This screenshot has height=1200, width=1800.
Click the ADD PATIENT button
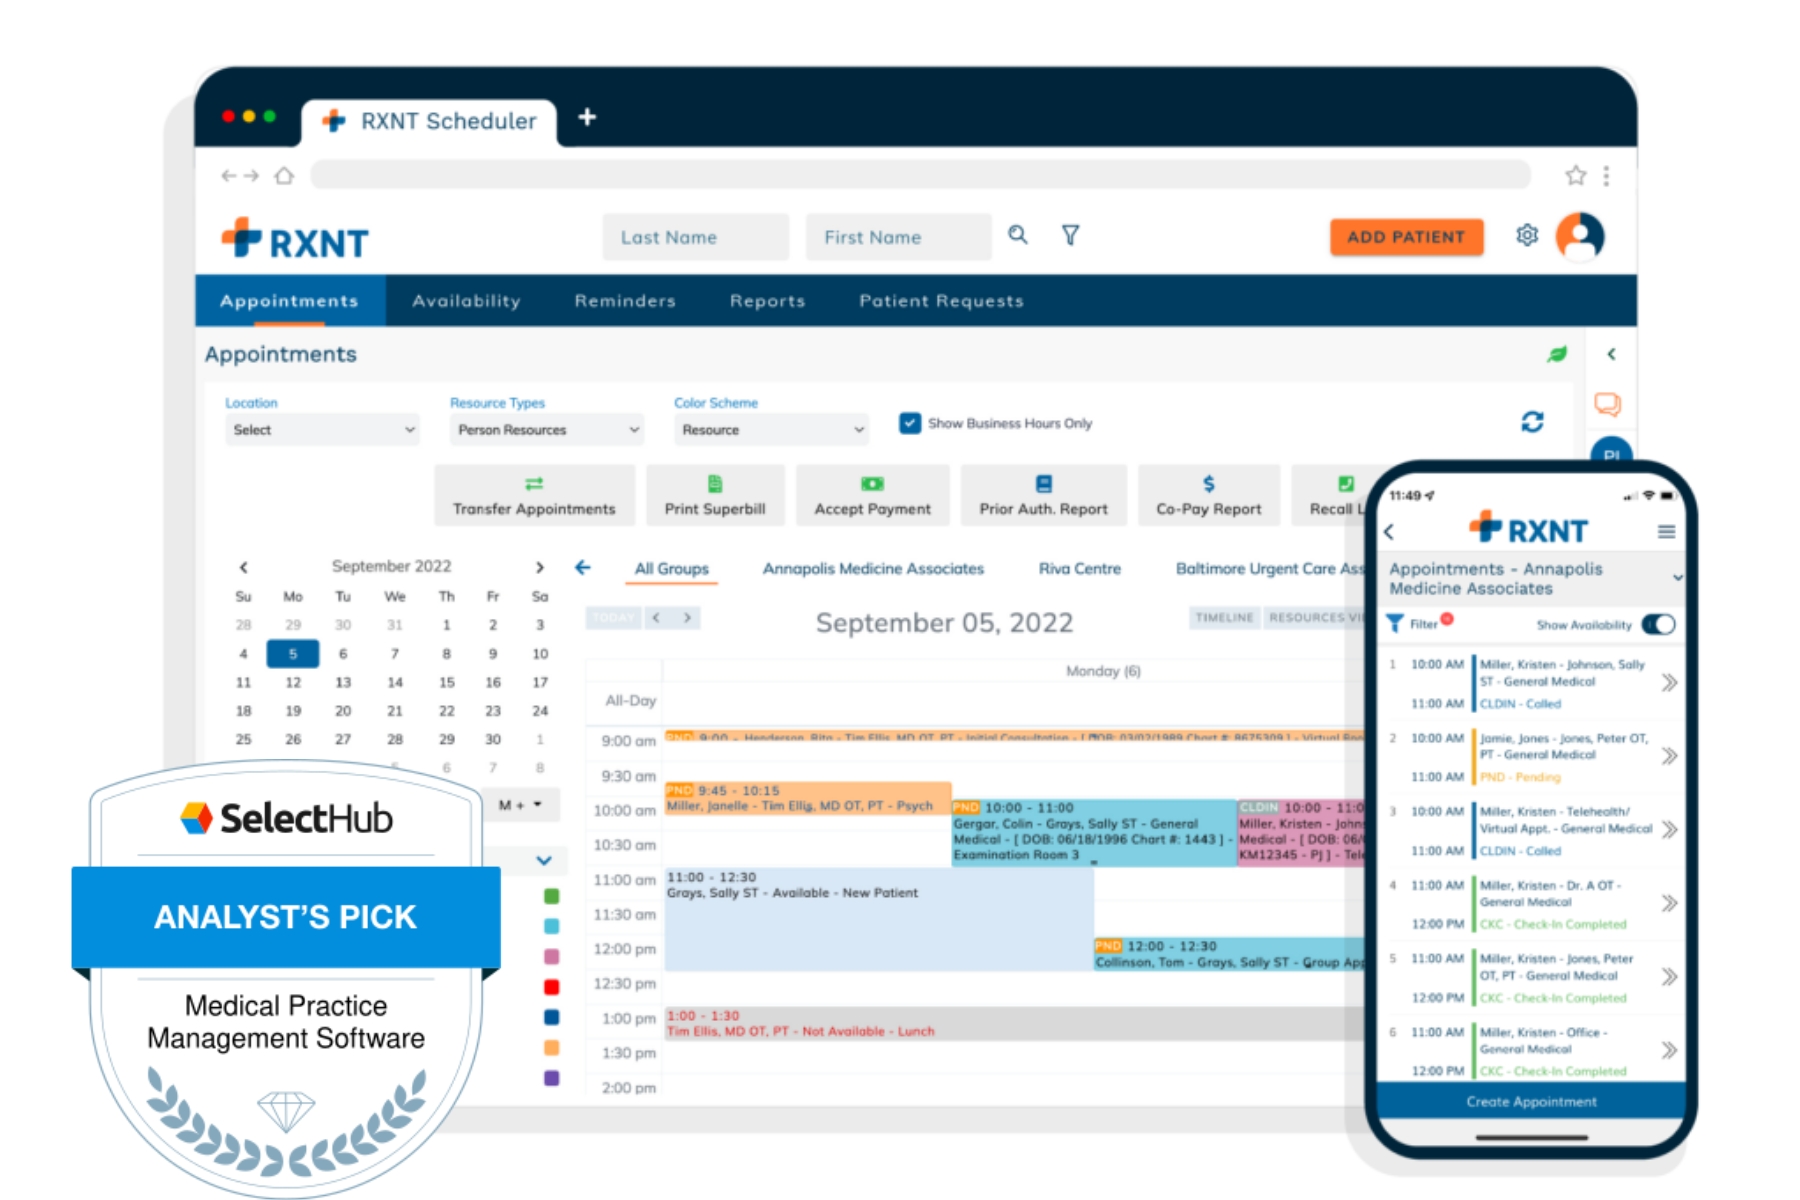coord(1406,237)
